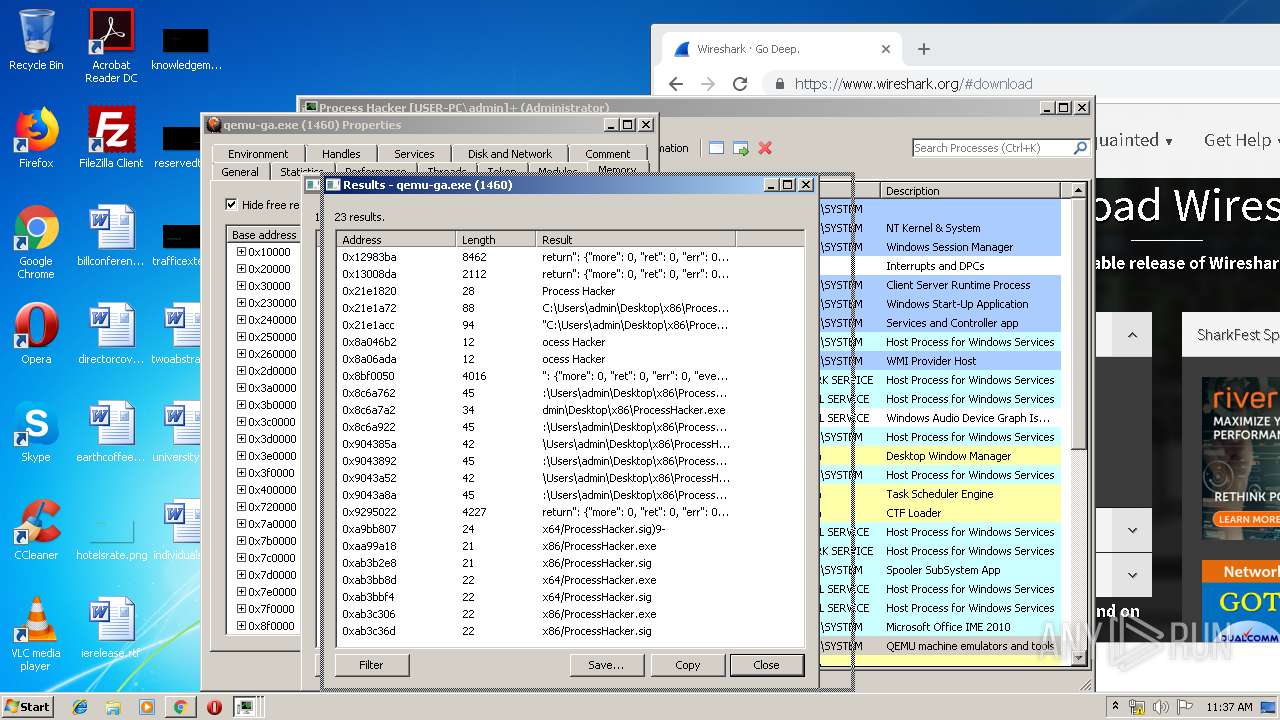
Task: Launch CCleaner desktop shortcut
Action: point(36,530)
